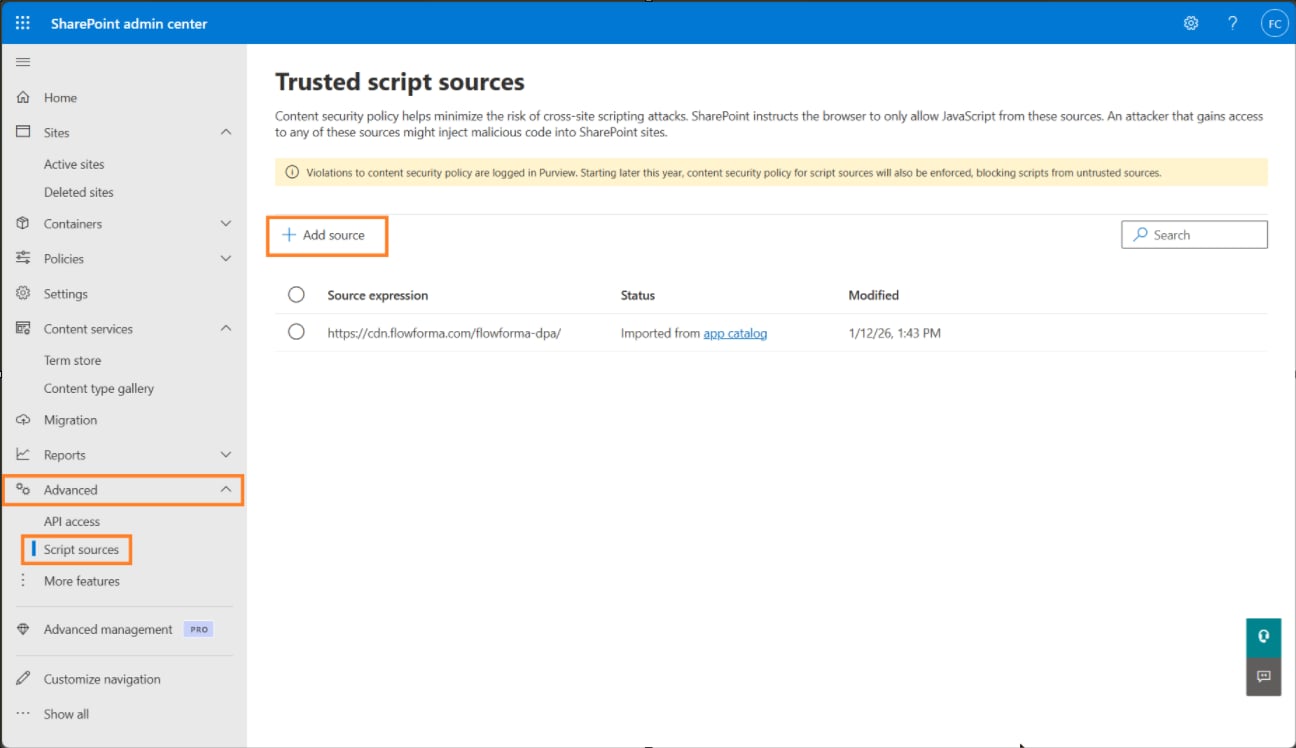The image size is (1296, 748).
Task: Open Term store page
Action: coord(72,360)
